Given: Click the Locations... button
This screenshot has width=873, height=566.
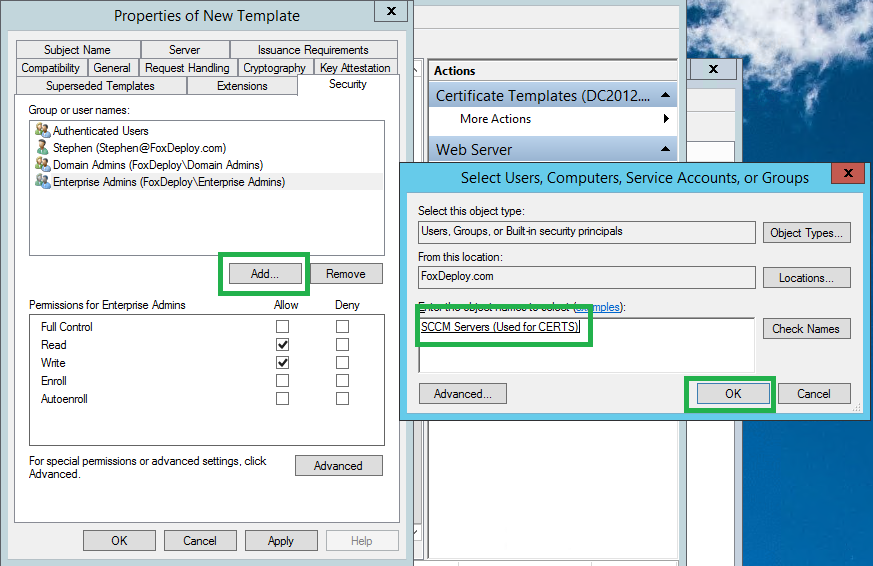Looking at the screenshot, I should tap(806, 278).
